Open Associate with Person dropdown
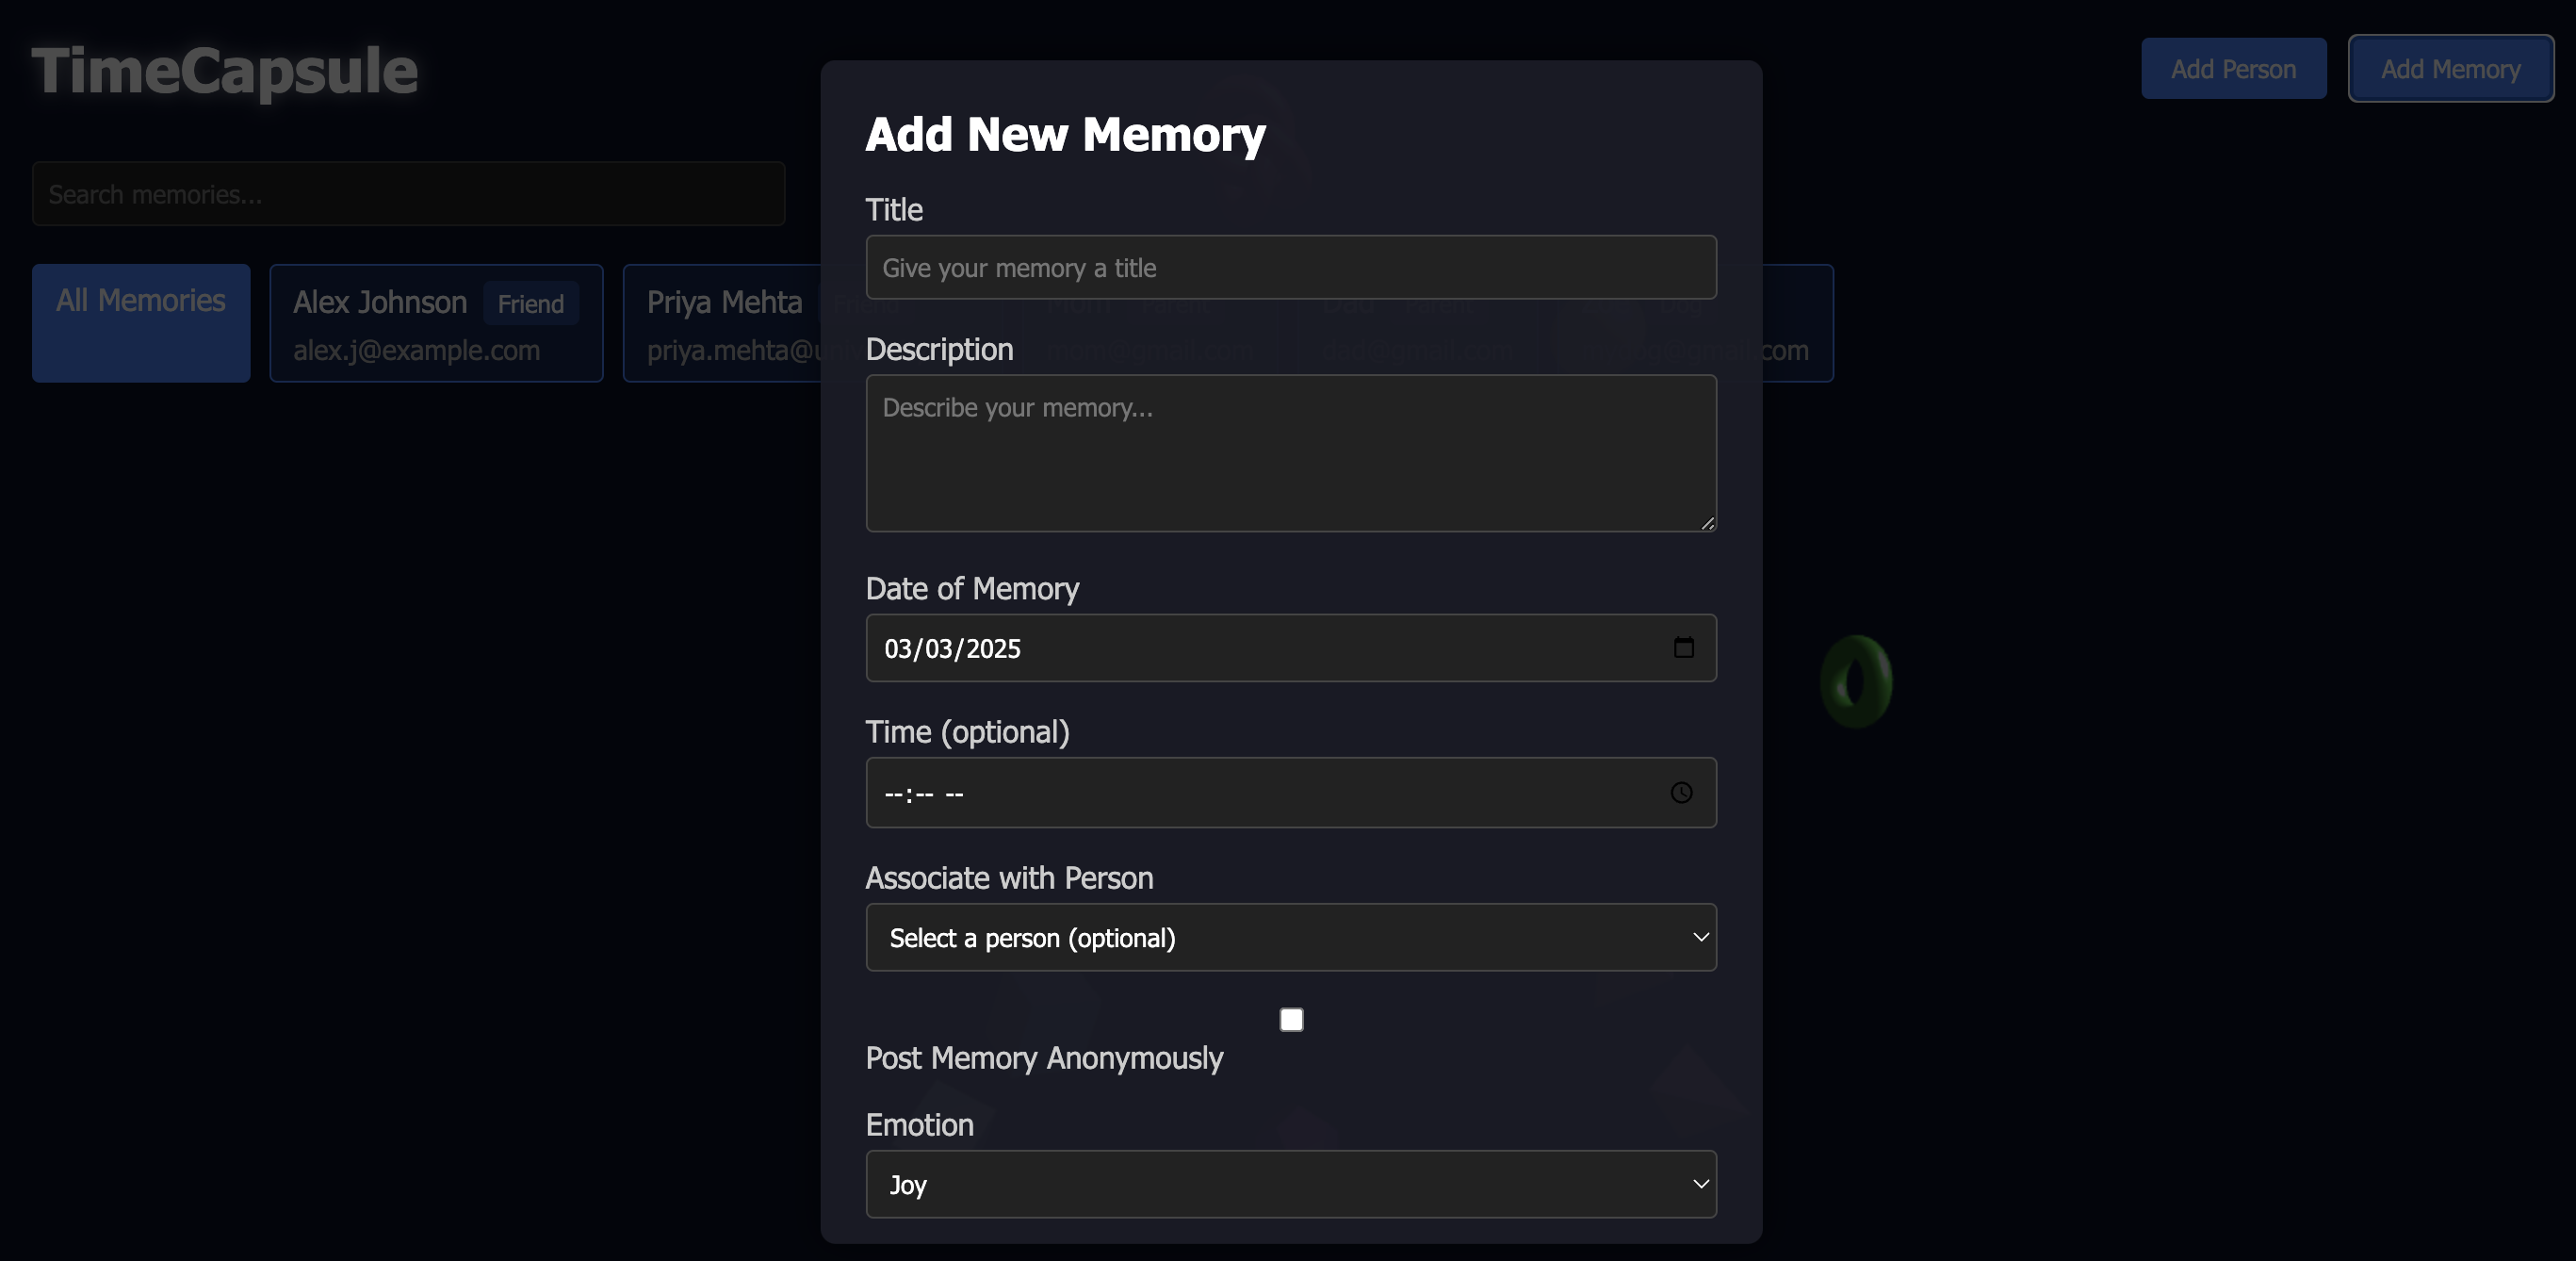The width and height of the screenshot is (2576, 1261). click(1290, 937)
